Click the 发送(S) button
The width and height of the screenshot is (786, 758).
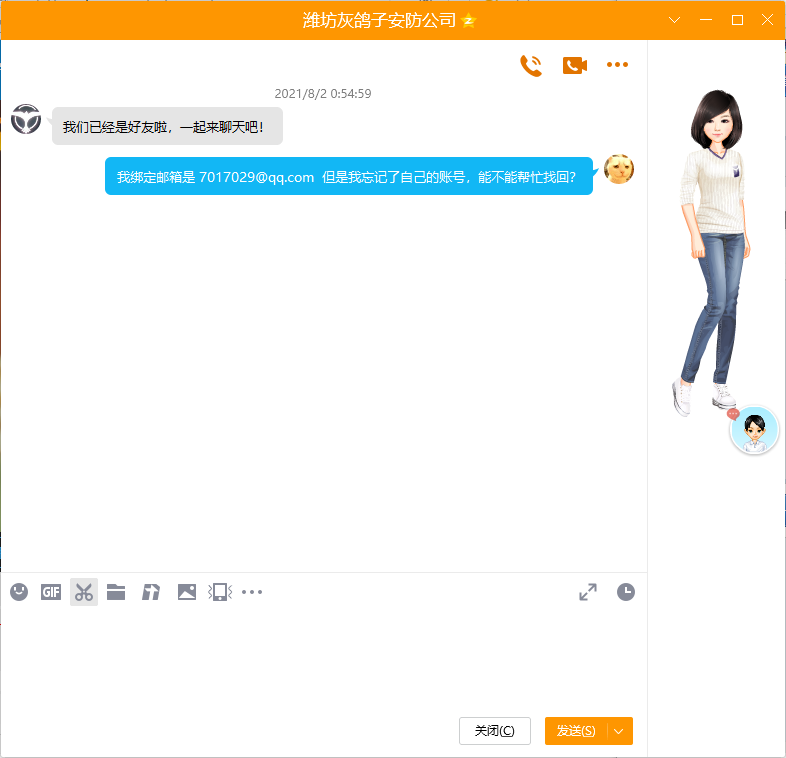576,731
